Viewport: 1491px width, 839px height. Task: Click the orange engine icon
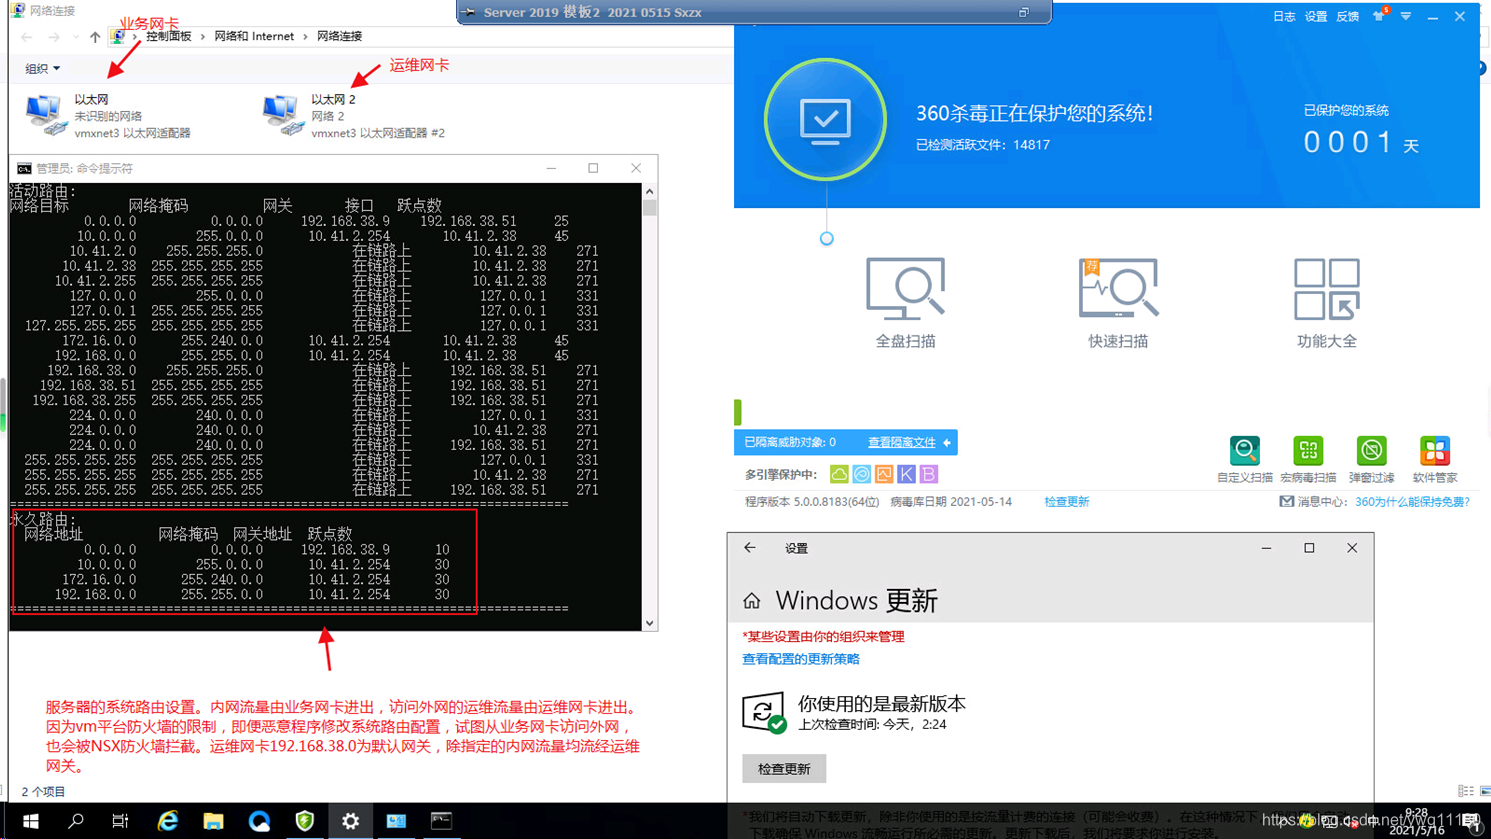click(x=884, y=474)
